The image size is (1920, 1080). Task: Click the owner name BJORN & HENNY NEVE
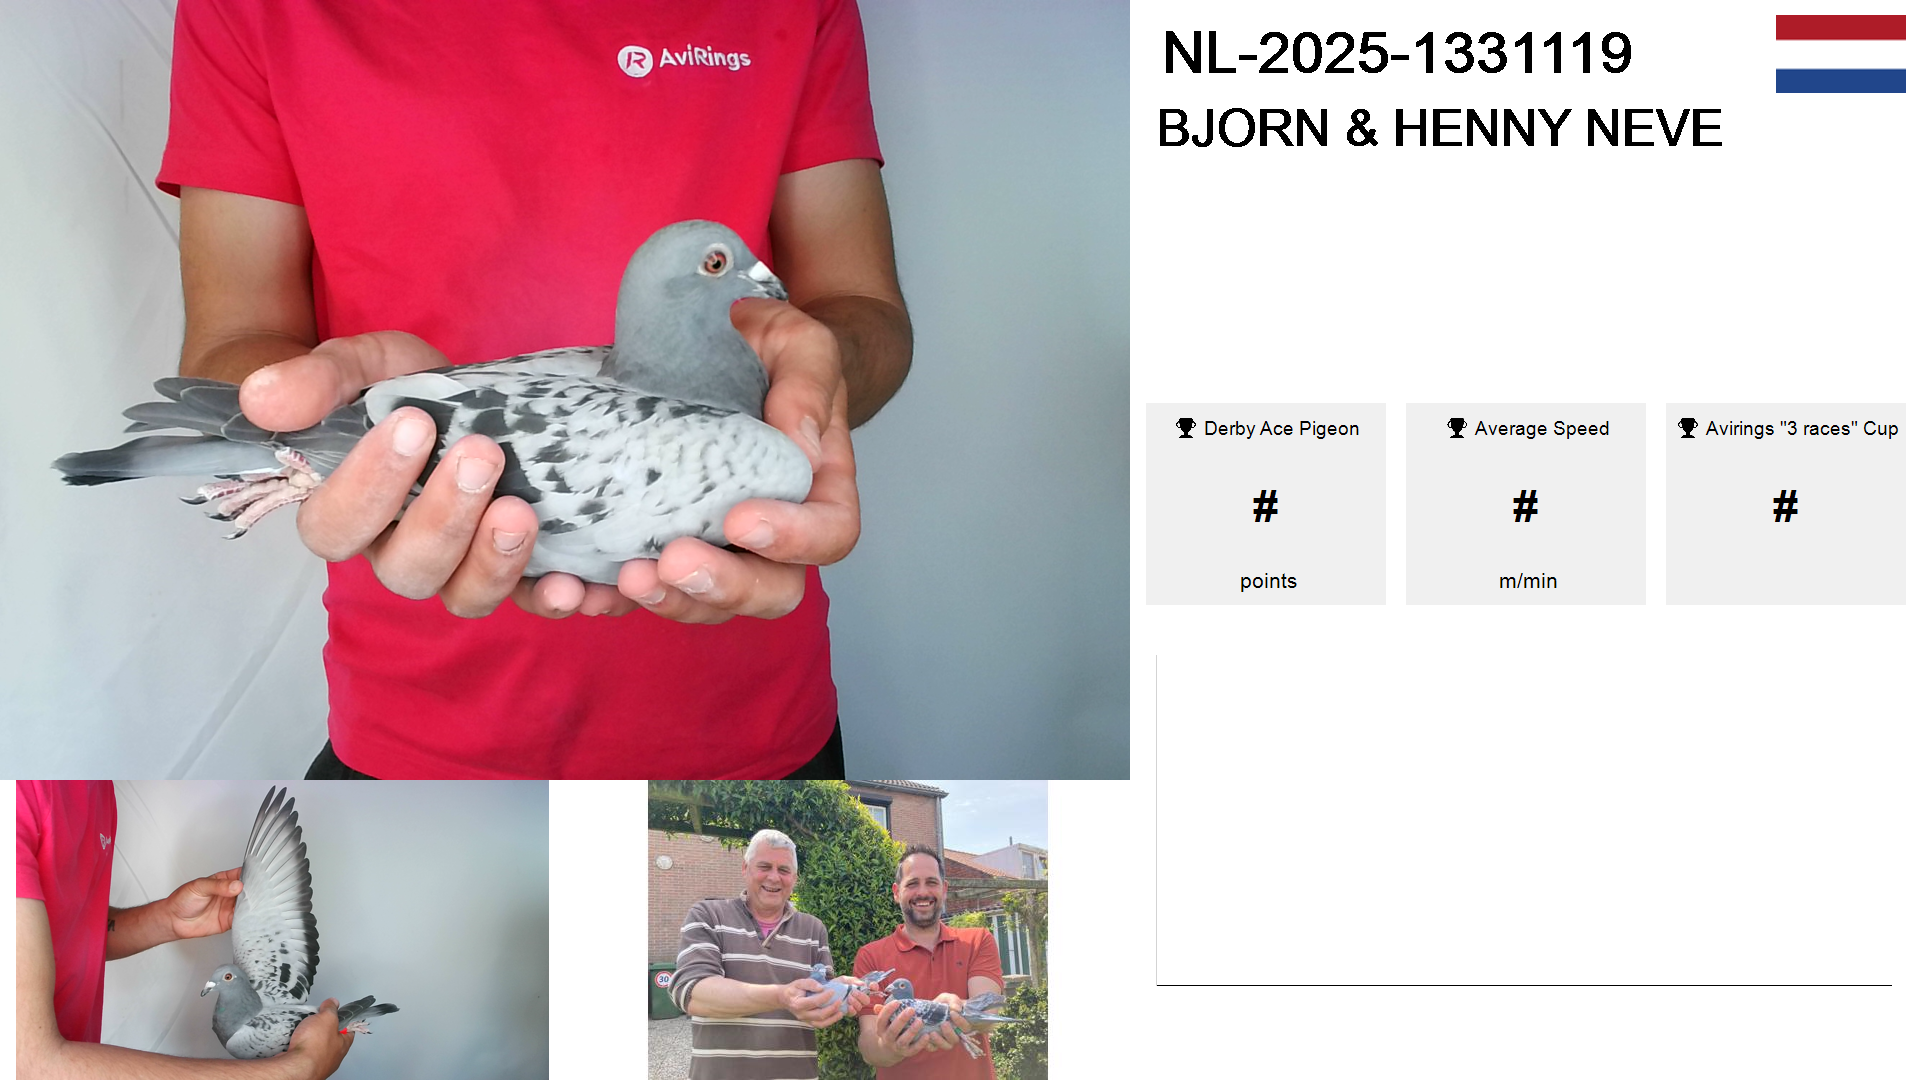coord(1439,128)
